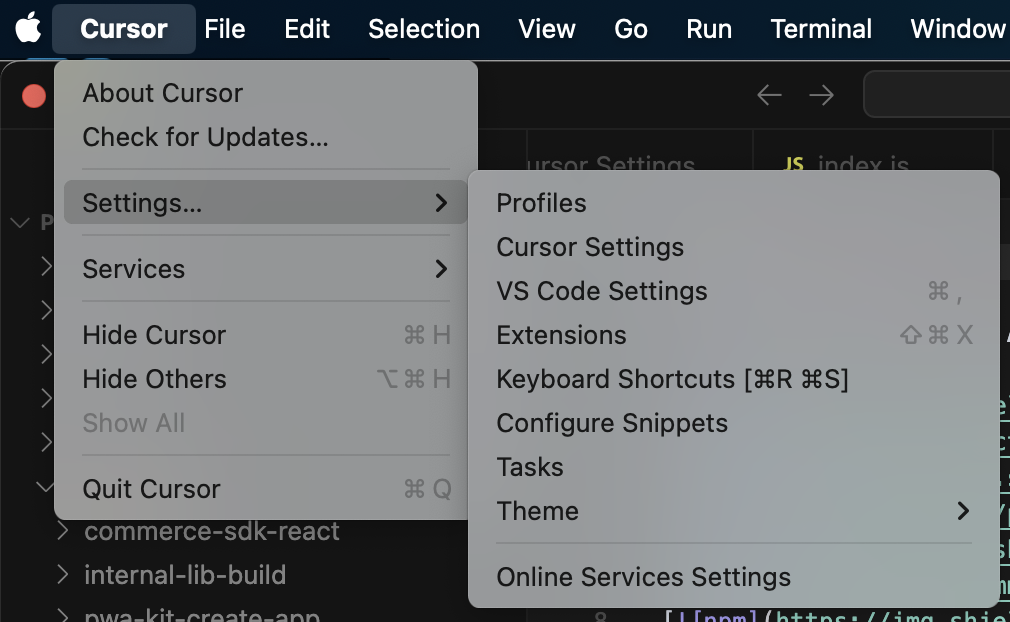Click the forward navigation arrow

(821, 95)
